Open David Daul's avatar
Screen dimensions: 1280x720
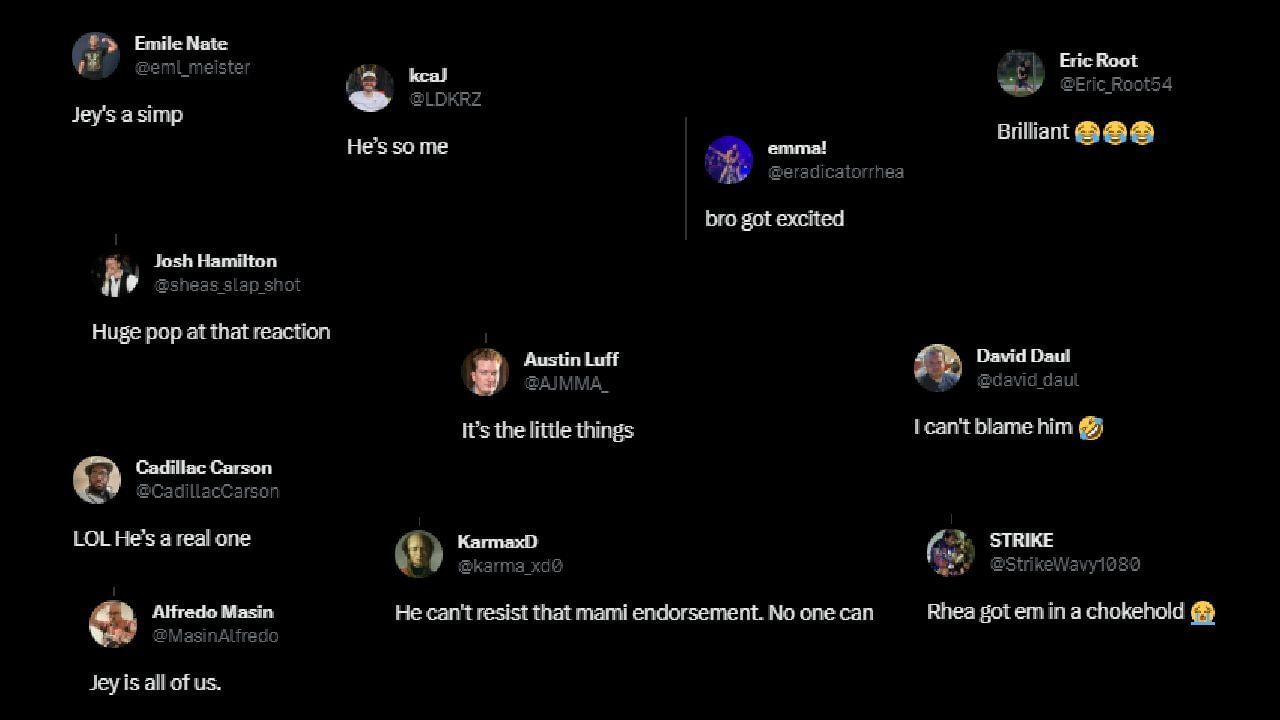[x=938, y=368]
